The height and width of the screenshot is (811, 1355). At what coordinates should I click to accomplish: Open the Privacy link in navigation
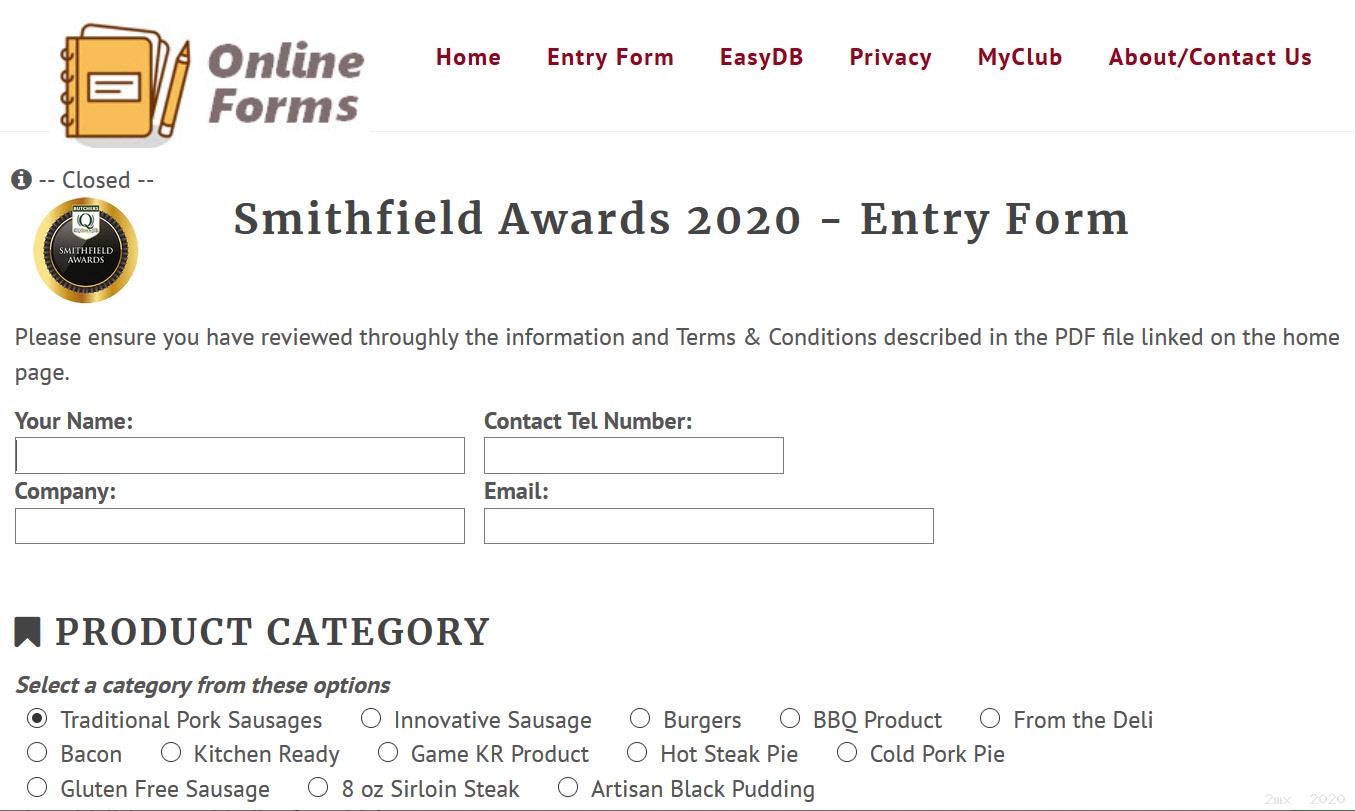pyautogui.click(x=890, y=58)
